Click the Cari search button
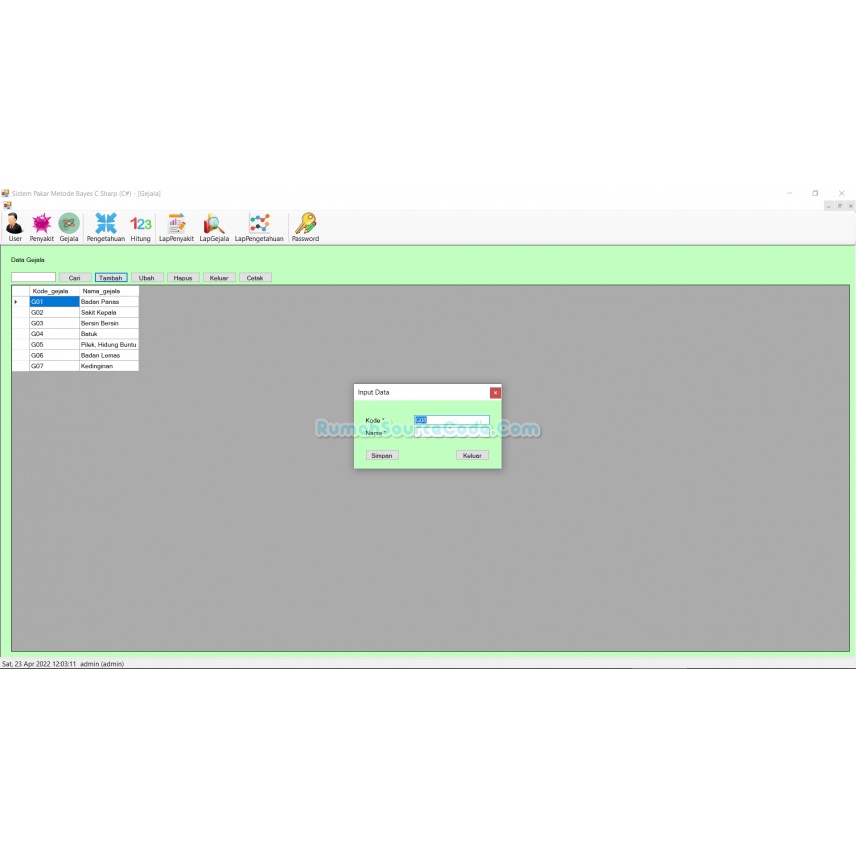The height and width of the screenshot is (856, 856). pos(75,278)
